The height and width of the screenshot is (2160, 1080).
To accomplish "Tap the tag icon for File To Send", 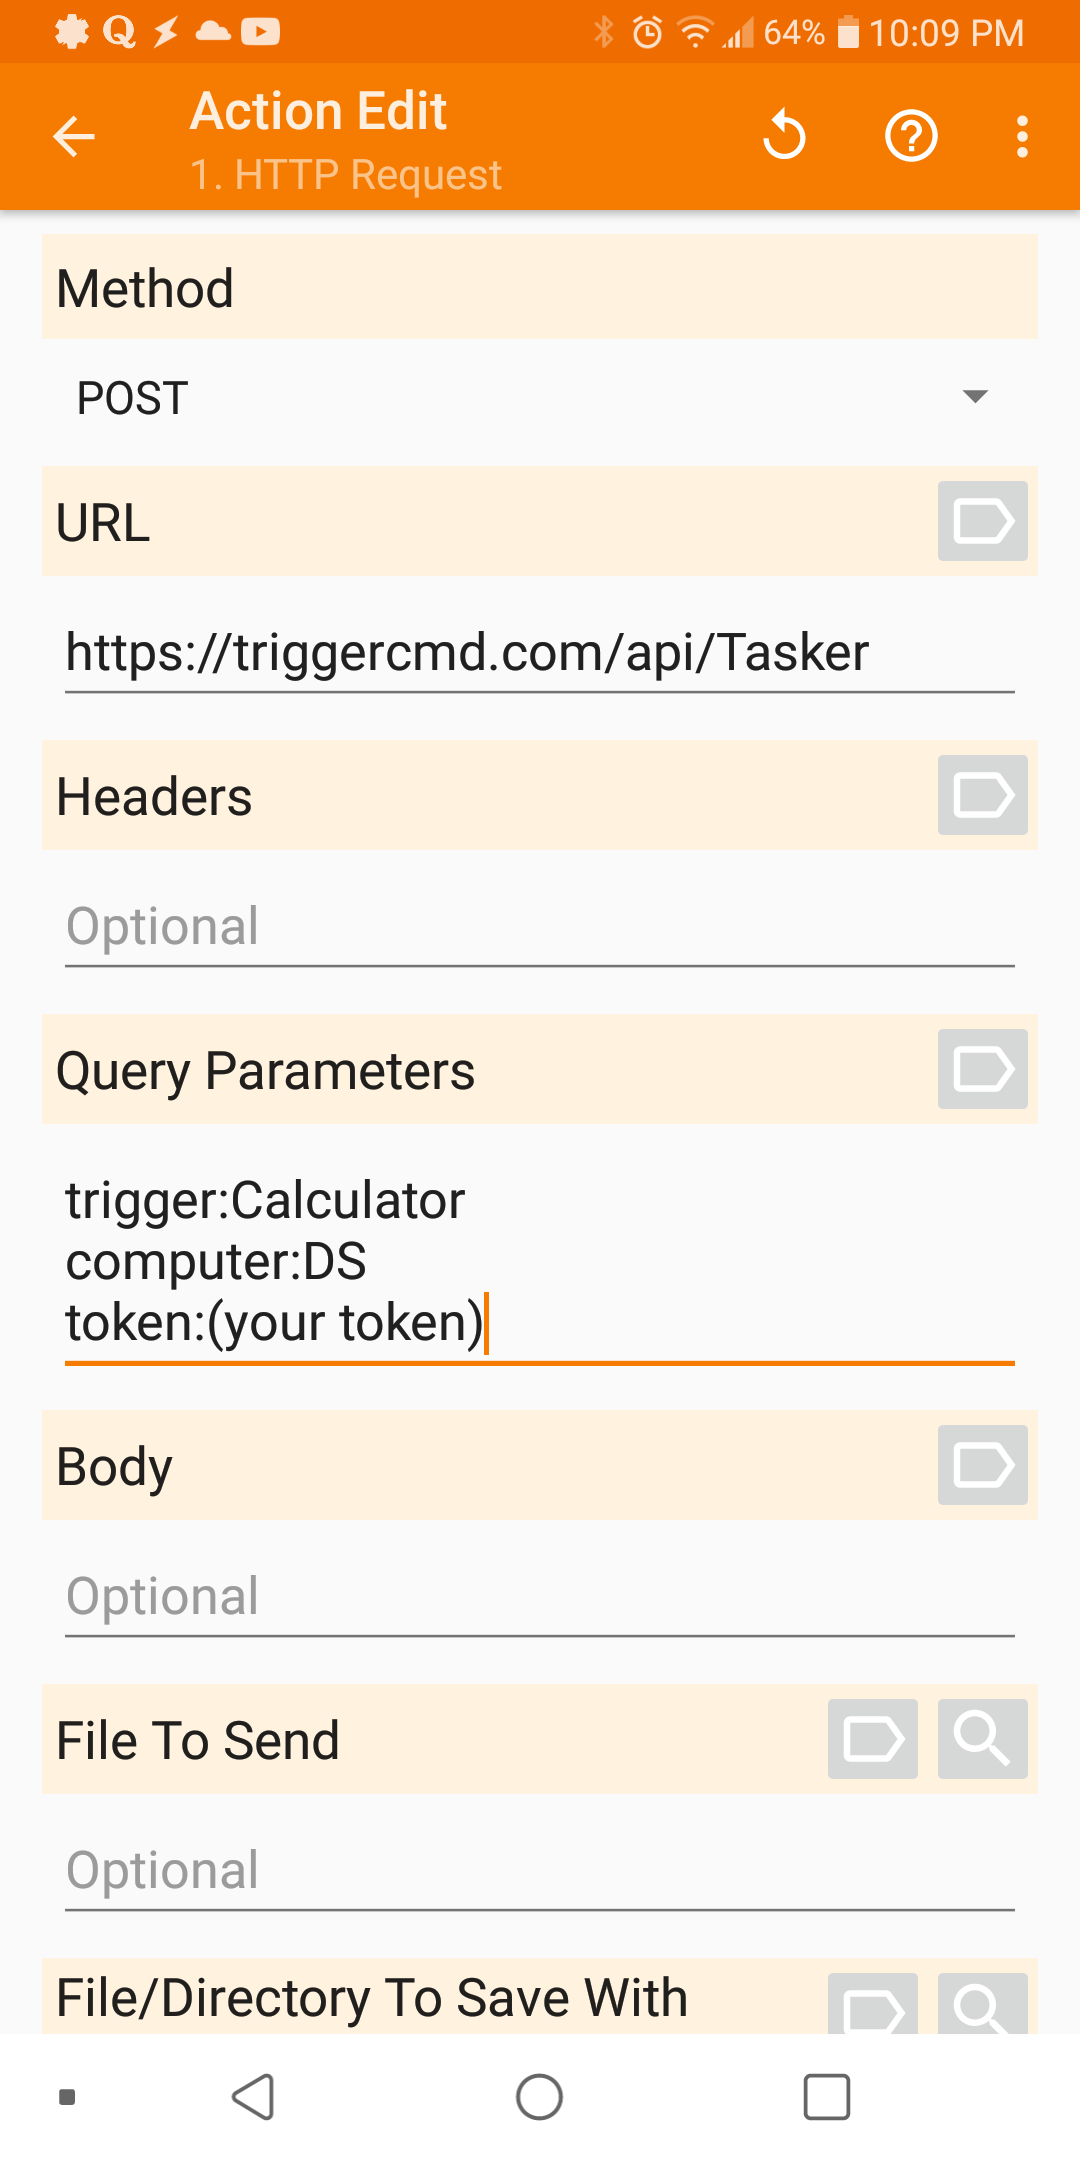I will (872, 1739).
